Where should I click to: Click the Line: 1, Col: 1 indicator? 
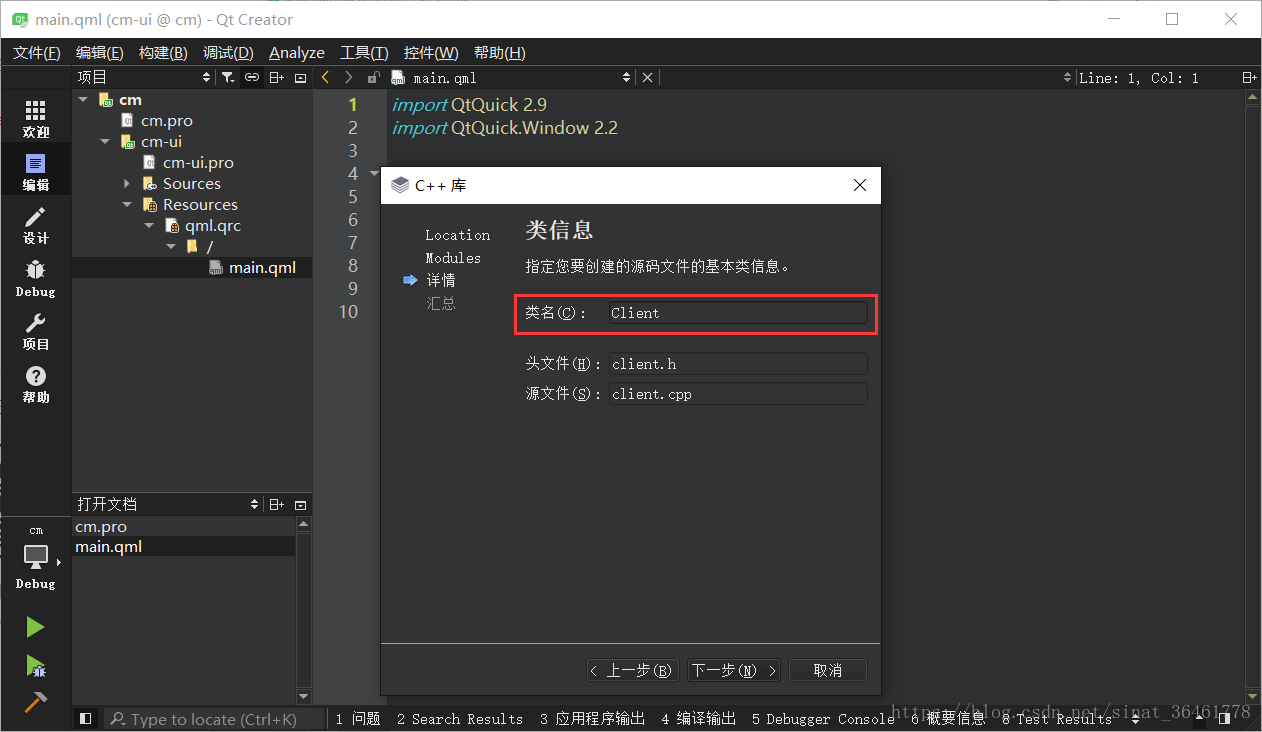(1138, 77)
